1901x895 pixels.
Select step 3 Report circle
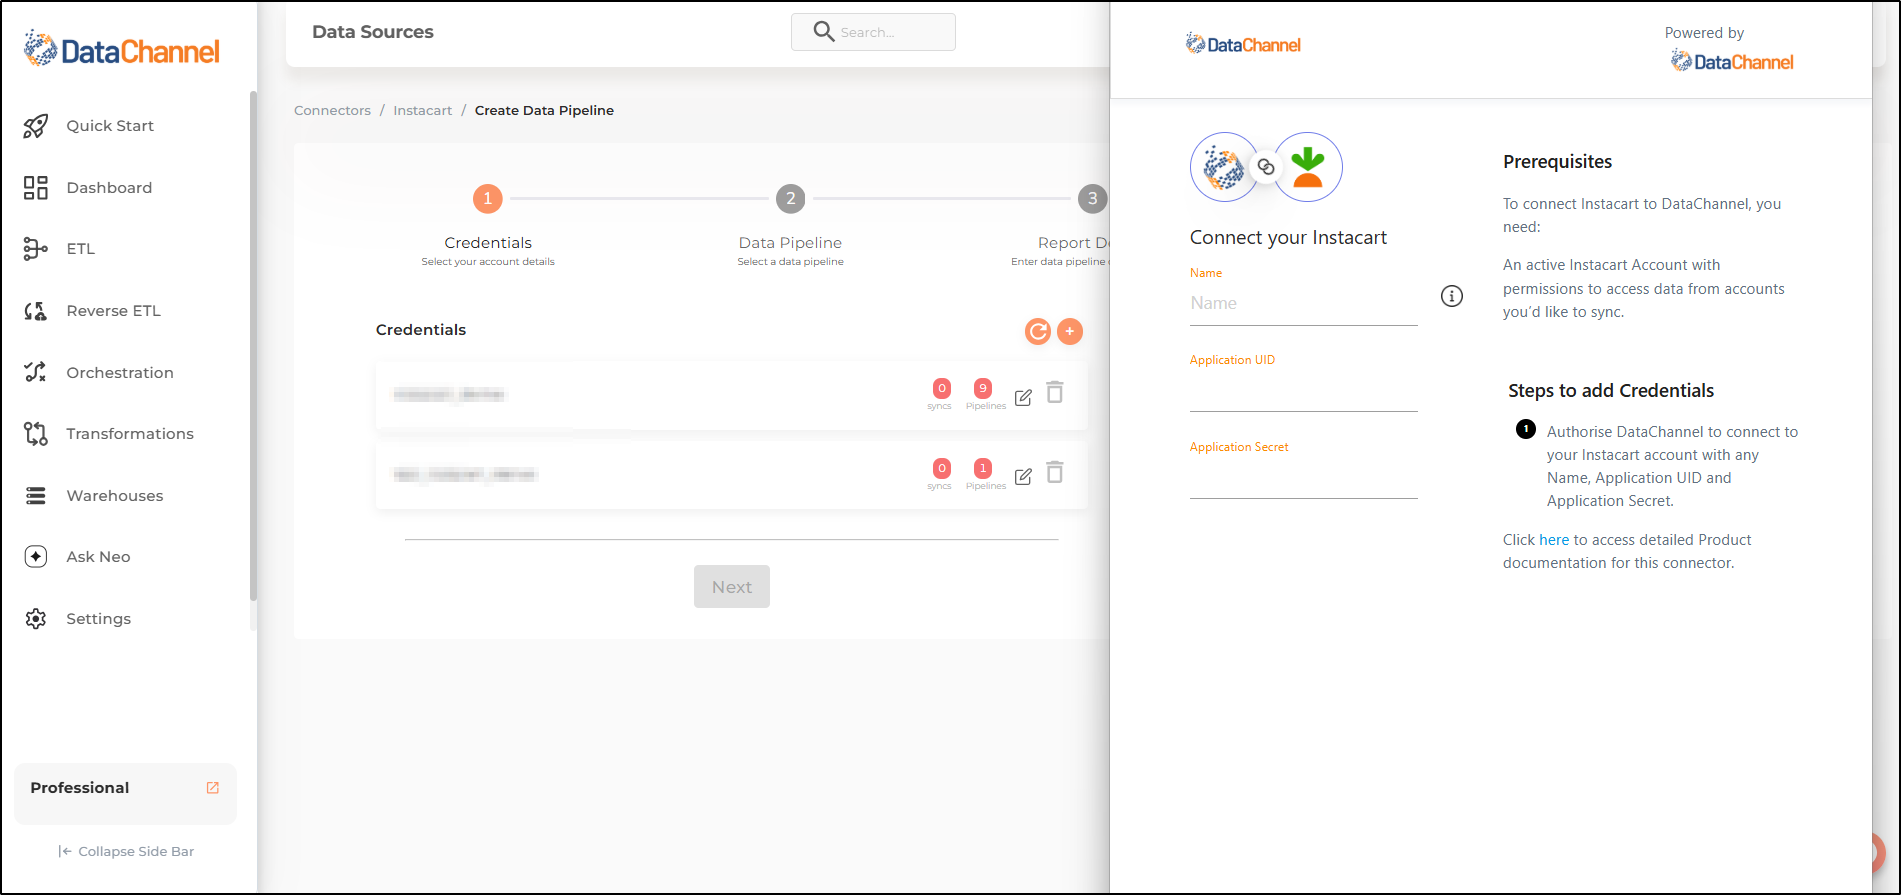(1092, 198)
